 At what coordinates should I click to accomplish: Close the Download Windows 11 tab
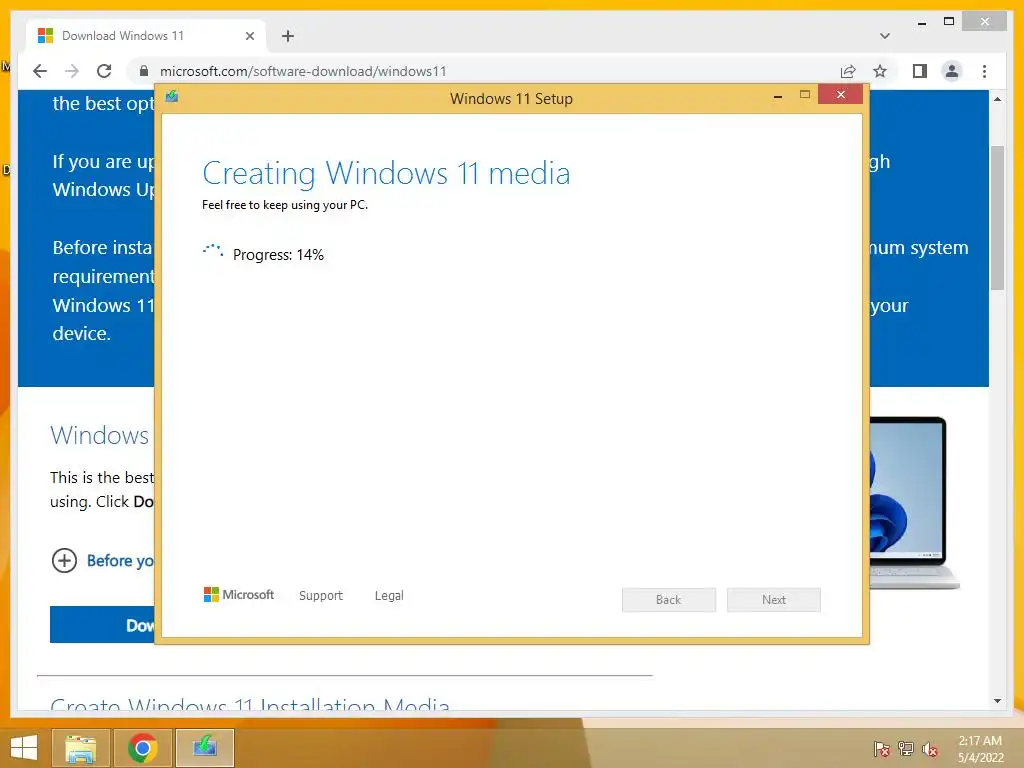tap(249, 36)
